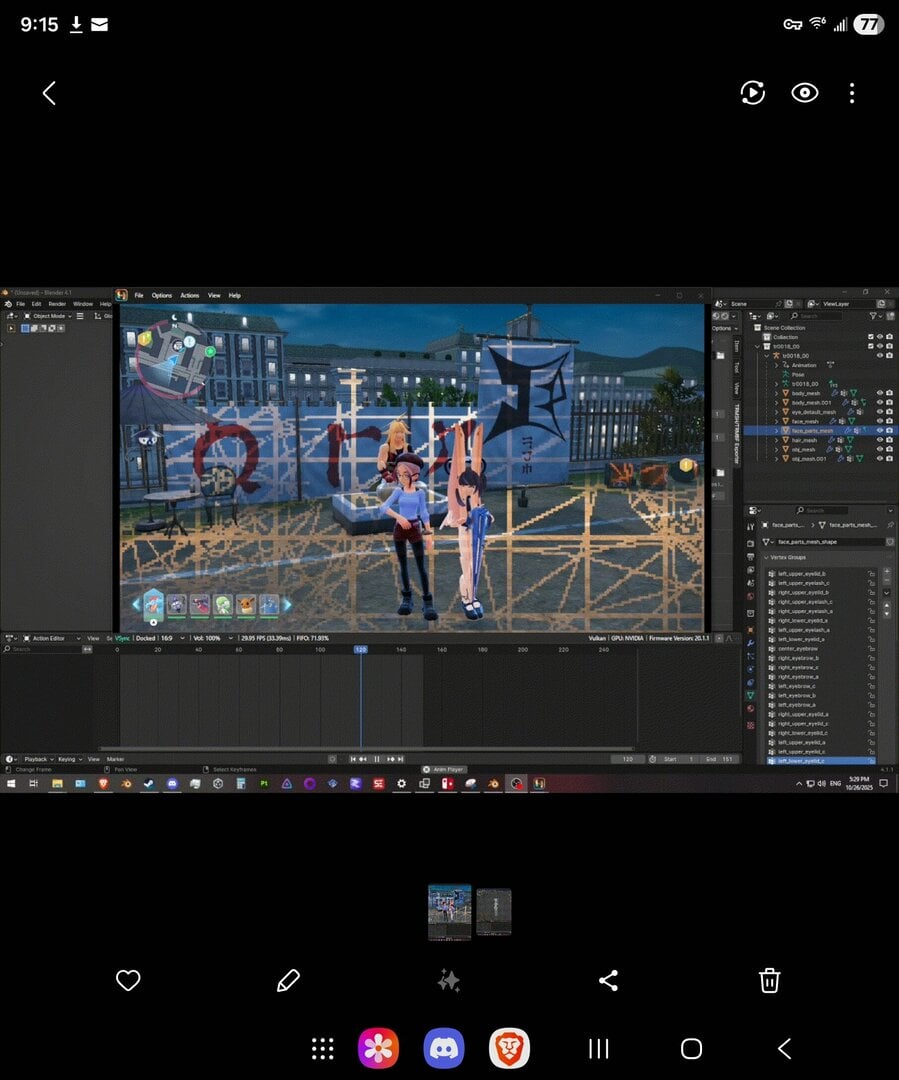899x1080 pixels.
Task: Tap the AI sparkle enhance icon
Action: 448,980
